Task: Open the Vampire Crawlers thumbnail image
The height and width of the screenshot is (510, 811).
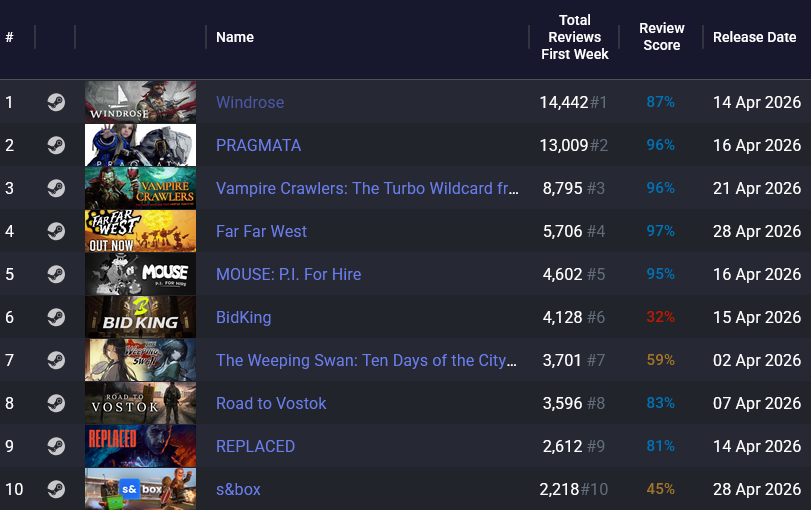Action: (140, 188)
